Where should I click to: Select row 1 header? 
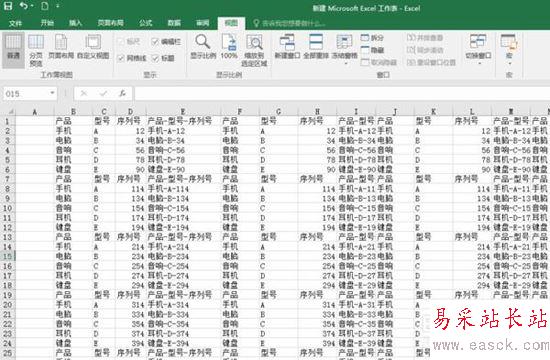[x=8, y=121]
